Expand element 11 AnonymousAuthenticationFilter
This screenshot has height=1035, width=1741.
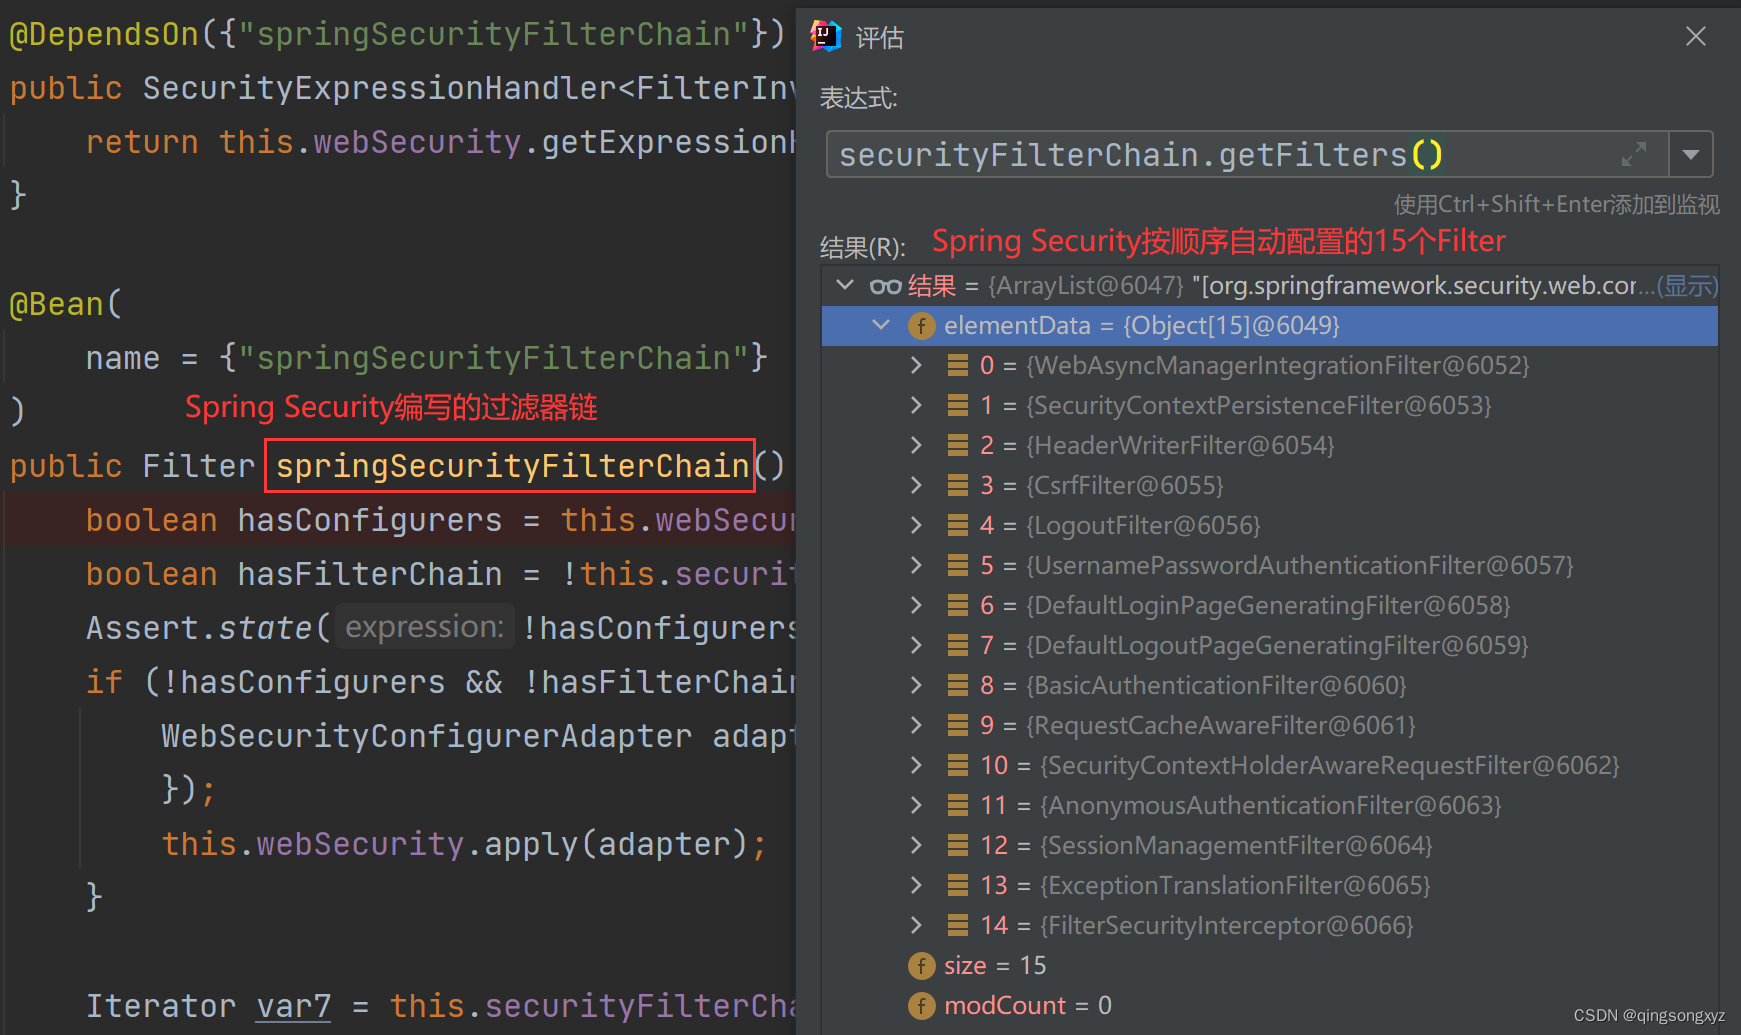coord(916,805)
